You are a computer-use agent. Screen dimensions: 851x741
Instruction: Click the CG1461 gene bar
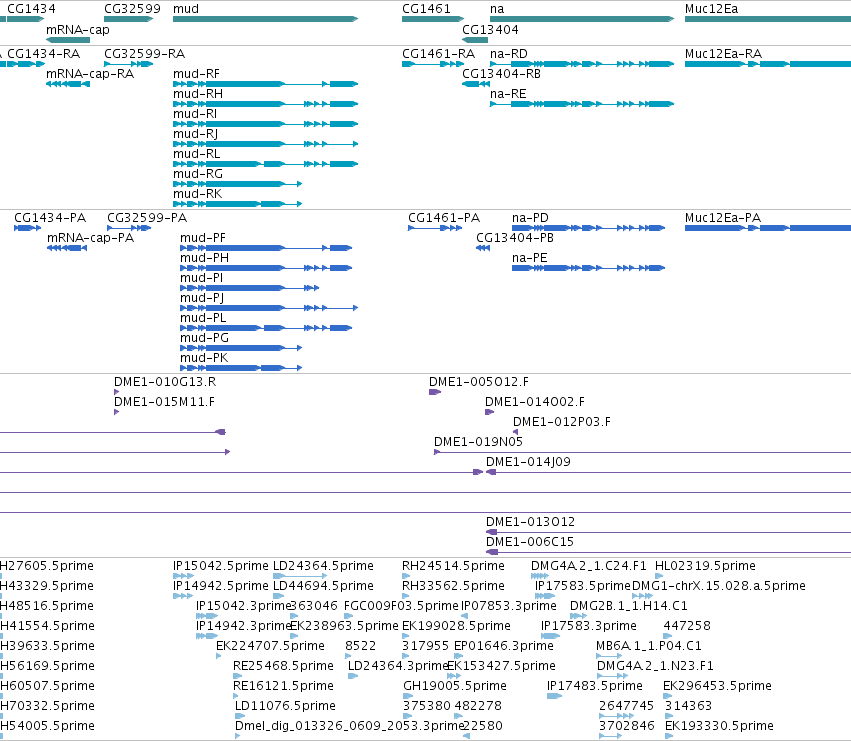[x=433, y=19]
